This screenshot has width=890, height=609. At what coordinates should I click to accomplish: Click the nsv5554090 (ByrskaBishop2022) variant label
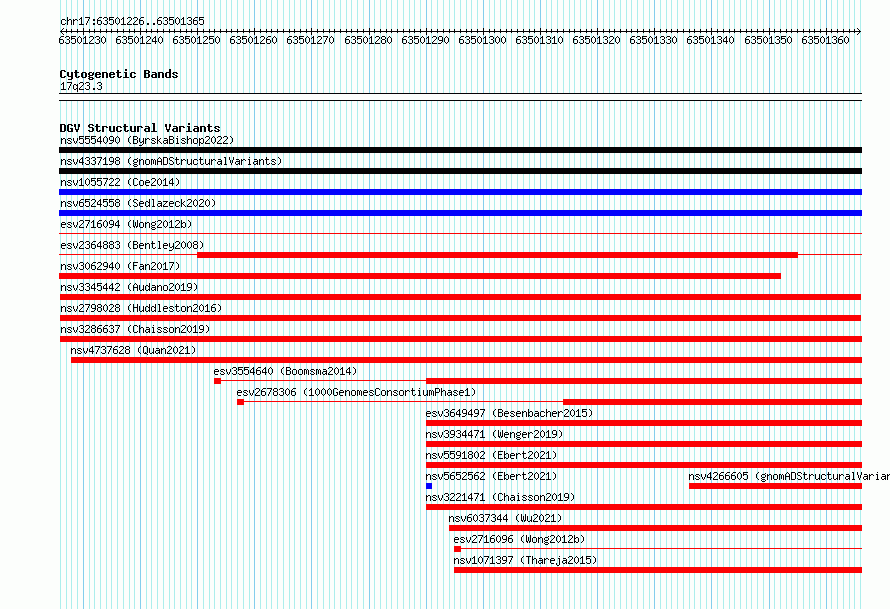[147, 140]
